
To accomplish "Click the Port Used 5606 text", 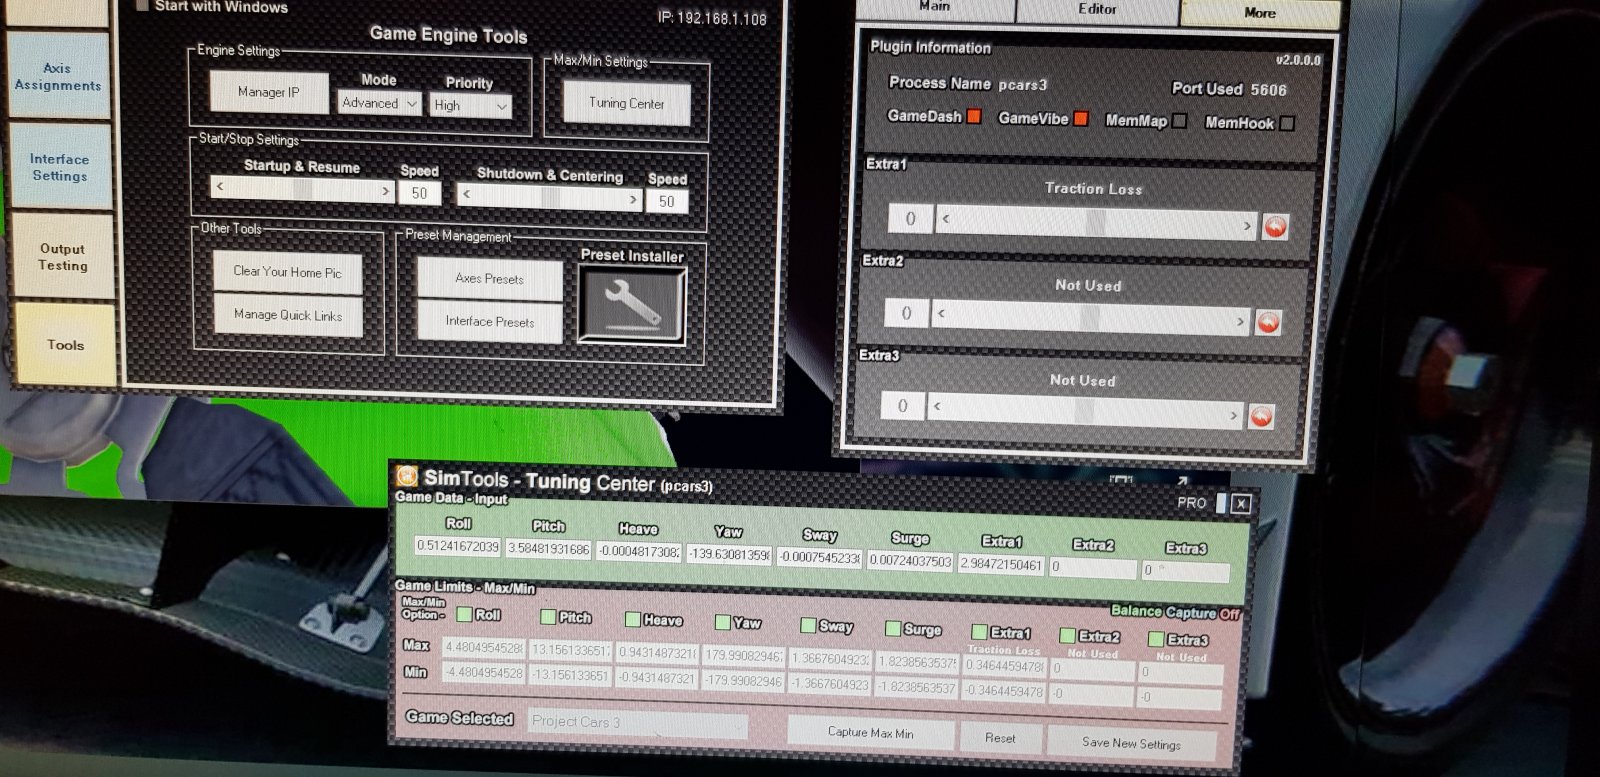I will pyautogui.click(x=1229, y=89).
